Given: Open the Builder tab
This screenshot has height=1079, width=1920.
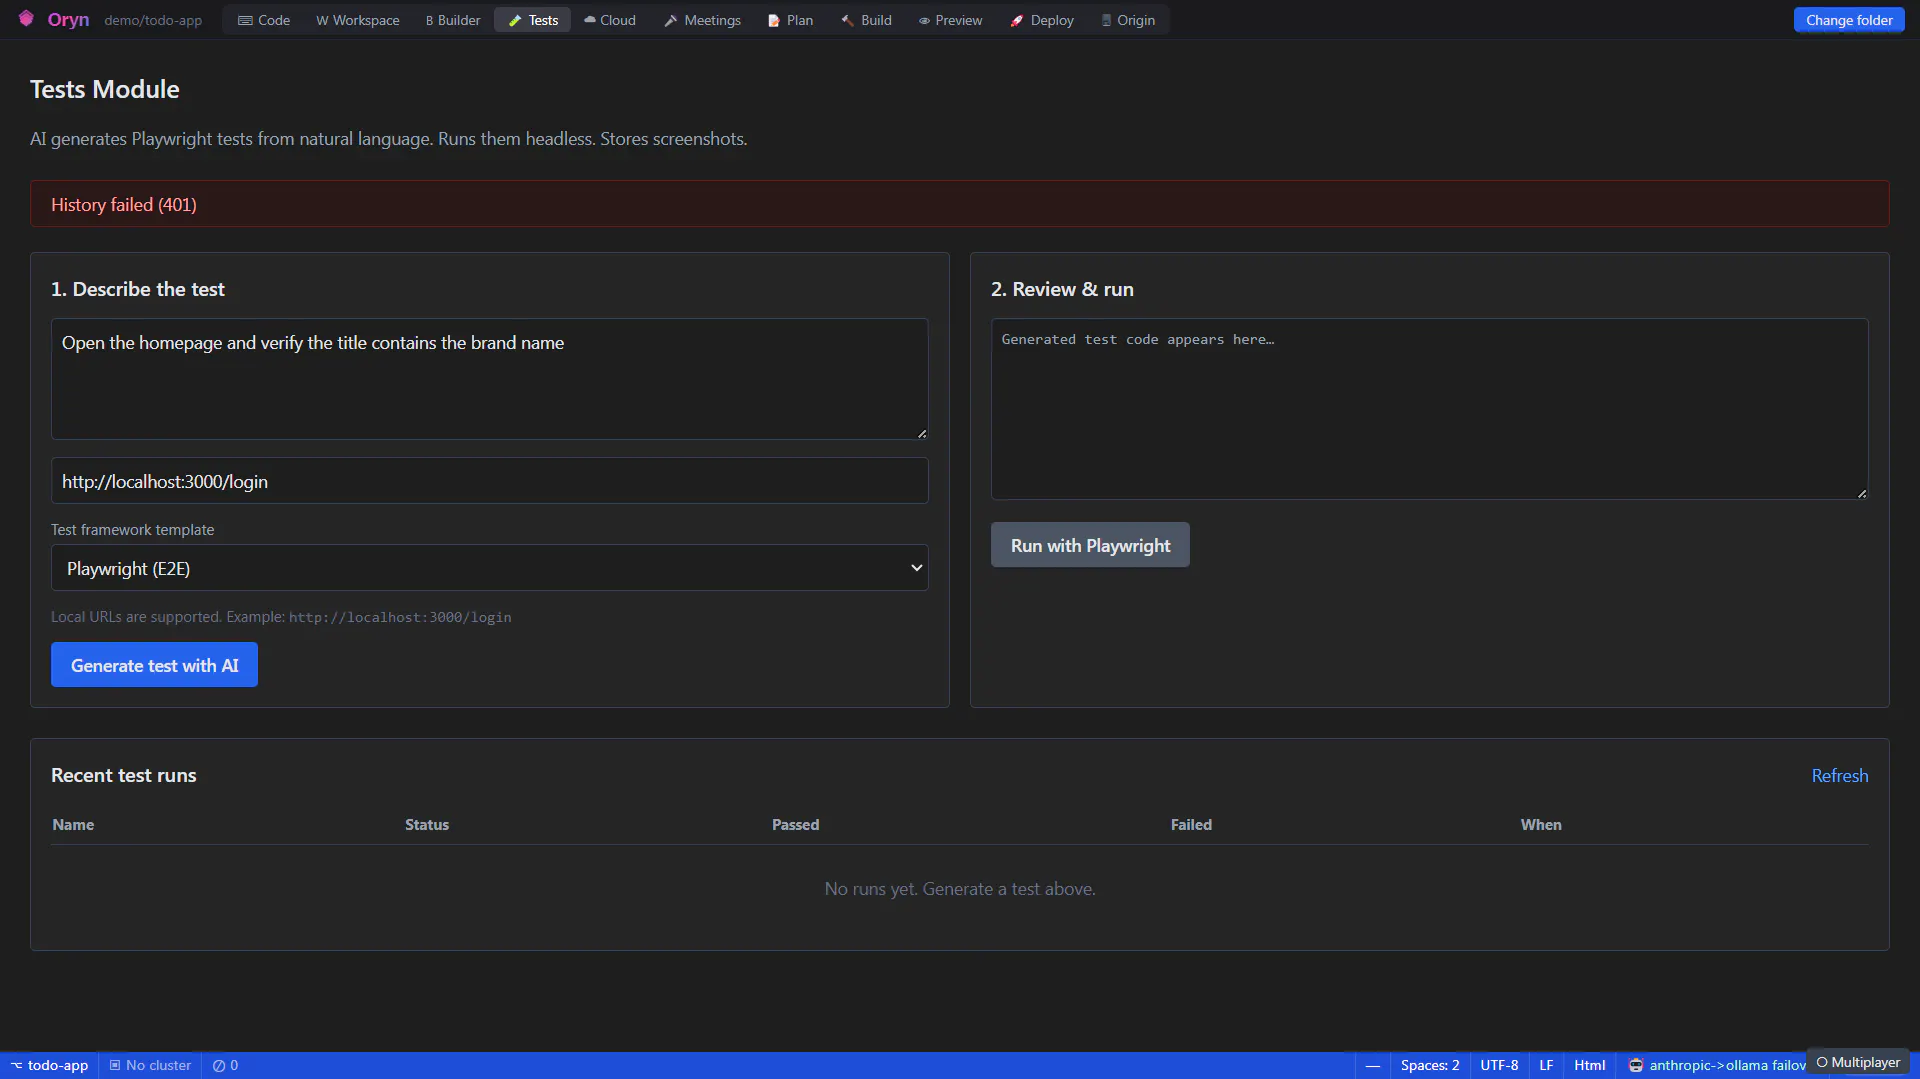Looking at the screenshot, I should pyautogui.click(x=452, y=20).
